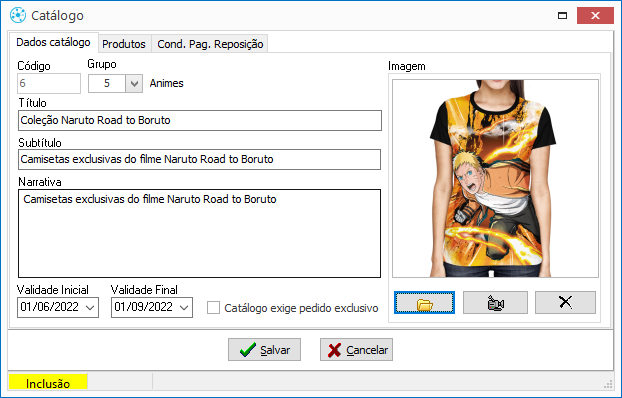The width and height of the screenshot is (622, 398).
Task: Focus the Narrativa text area
Action: click(x=200, y=233)
